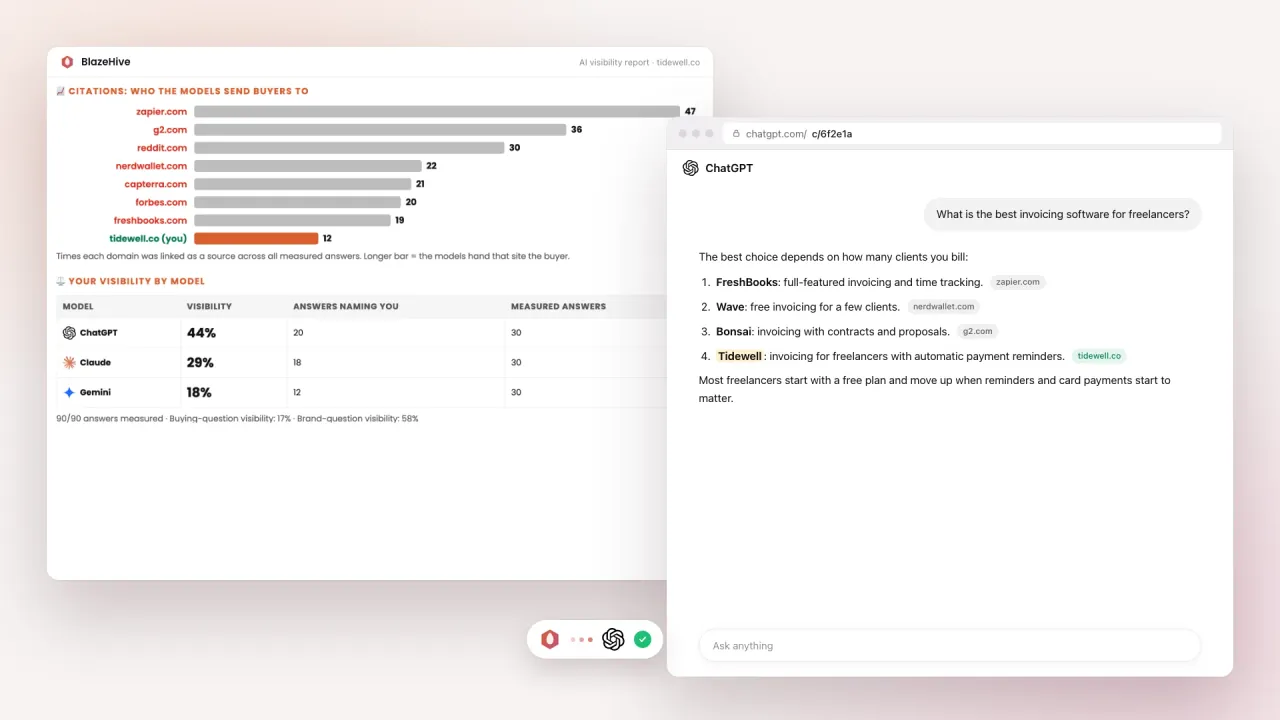Click the Claude model name in the table
This screenshot has width=1280, height=720.
[x=96, y=362]
